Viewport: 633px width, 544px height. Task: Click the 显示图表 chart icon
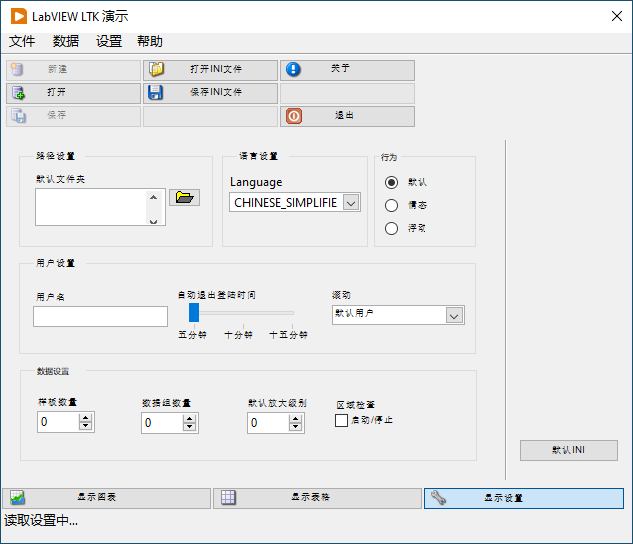pyautogui.click(x=17, y=498)
